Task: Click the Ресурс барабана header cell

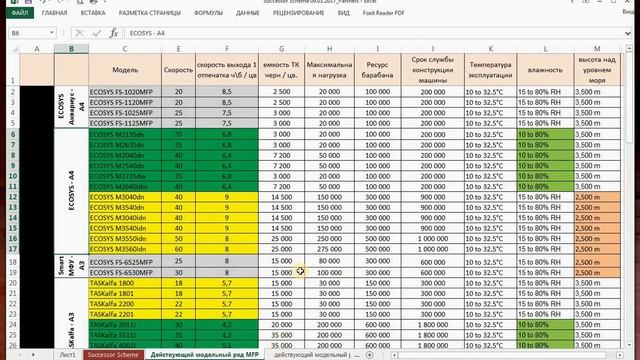Action: (x=378, y=70)
